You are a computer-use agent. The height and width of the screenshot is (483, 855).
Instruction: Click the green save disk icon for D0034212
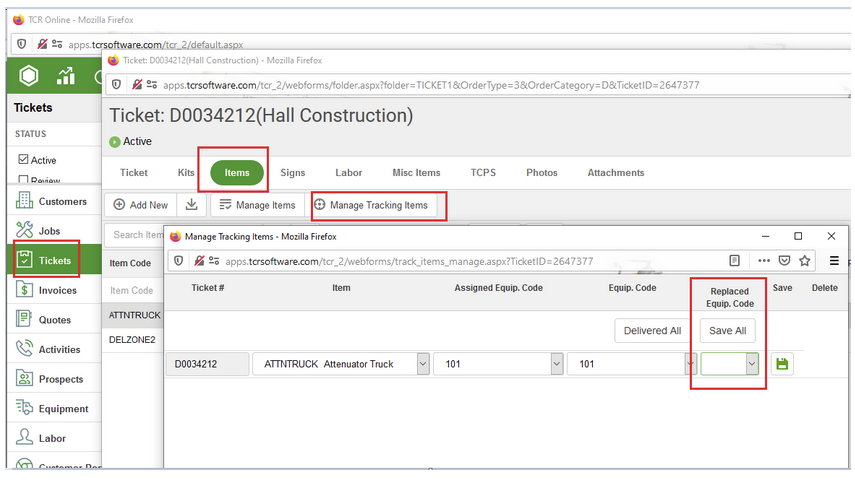pyautogui.click(x=782, y=364)
